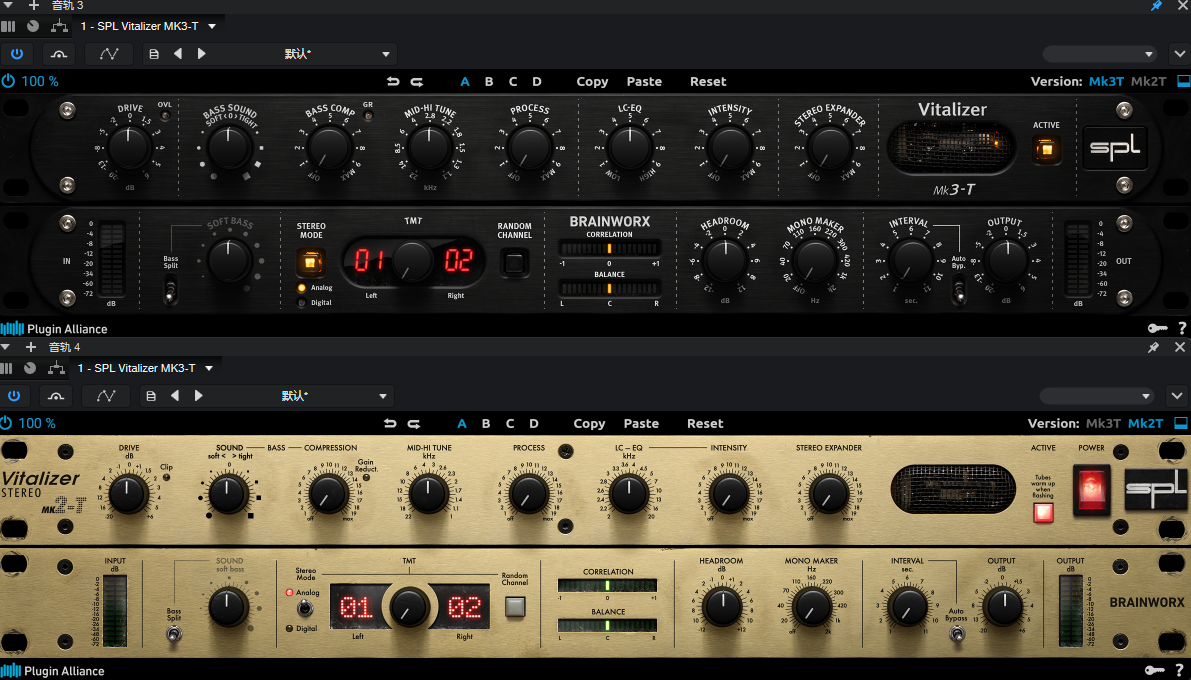The width and height of the screenshot is (1191, 680).
Task: Flip Auto Bypass switch on Mk2-T unit
Action: click(957, 633)
